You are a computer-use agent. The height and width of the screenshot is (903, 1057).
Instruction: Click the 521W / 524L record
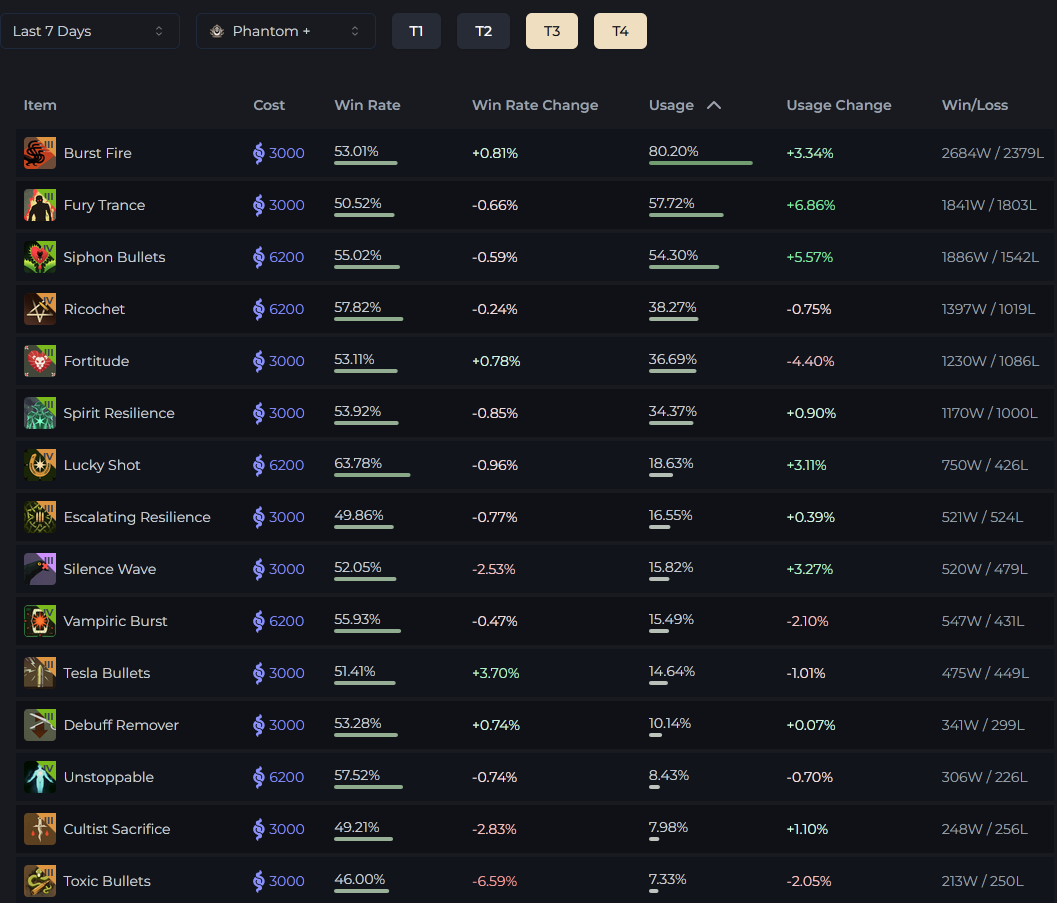click(982, 517)
